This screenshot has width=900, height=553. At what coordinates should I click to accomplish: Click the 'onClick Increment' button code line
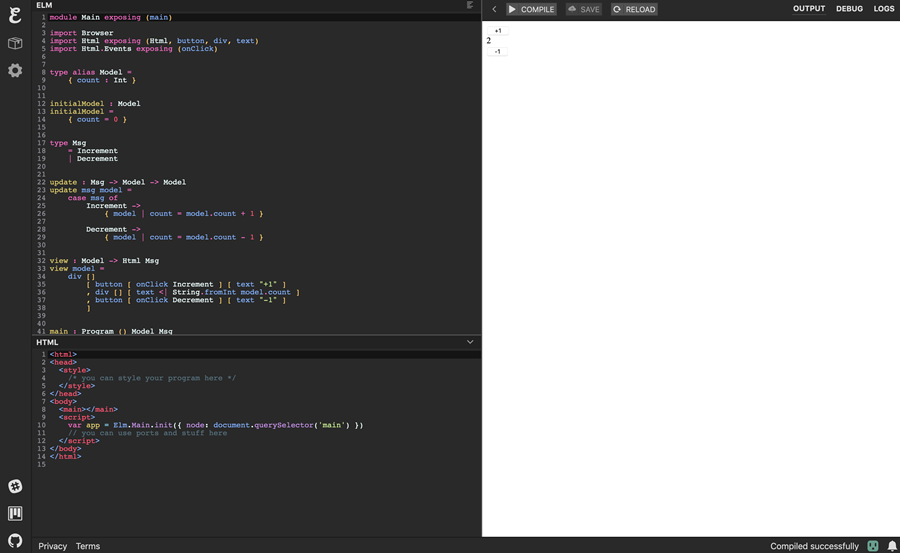point(186,284)
